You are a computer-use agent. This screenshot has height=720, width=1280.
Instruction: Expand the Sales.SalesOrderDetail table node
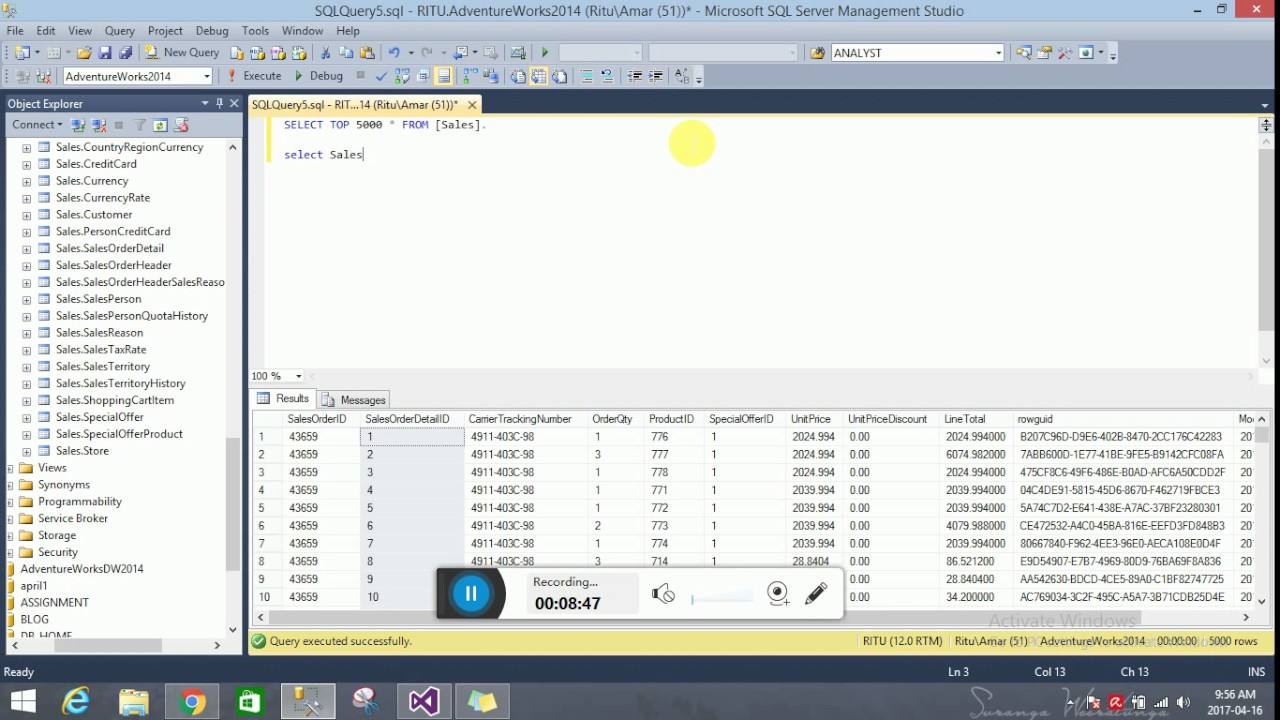(26, 249)
